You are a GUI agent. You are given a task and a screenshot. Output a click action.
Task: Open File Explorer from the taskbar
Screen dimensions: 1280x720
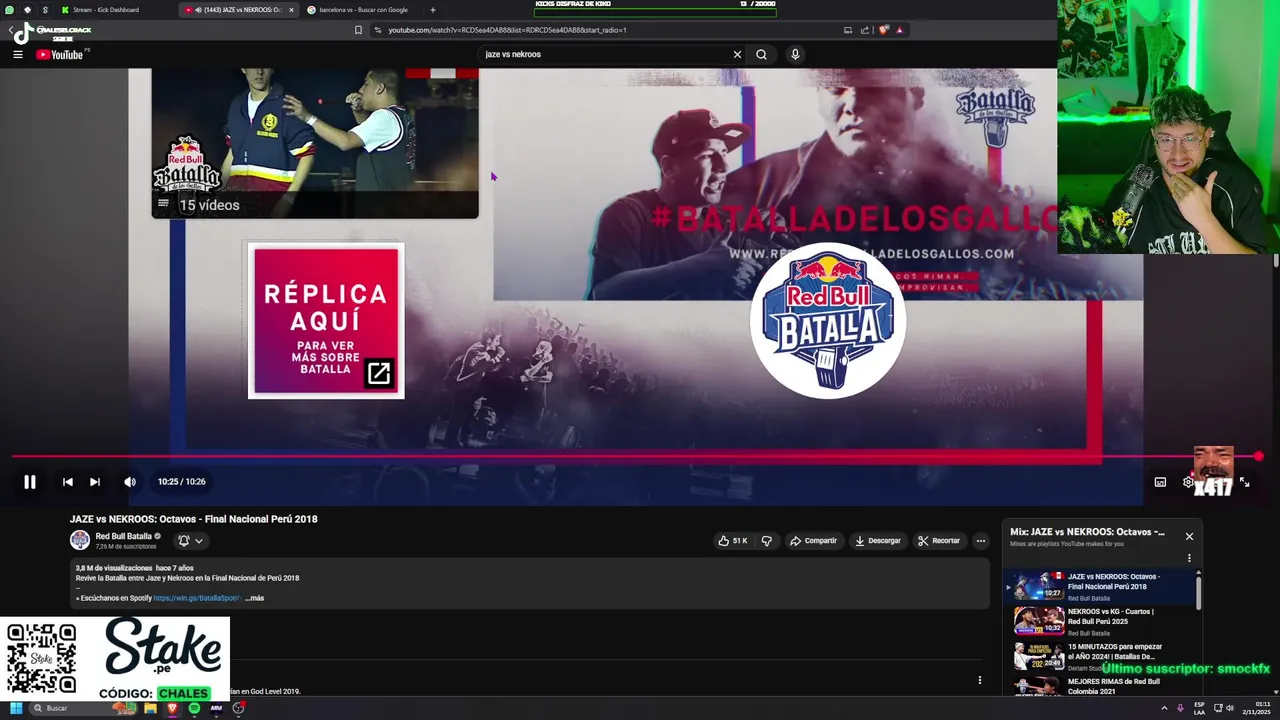pyautogui.click(x=150, y=708)
